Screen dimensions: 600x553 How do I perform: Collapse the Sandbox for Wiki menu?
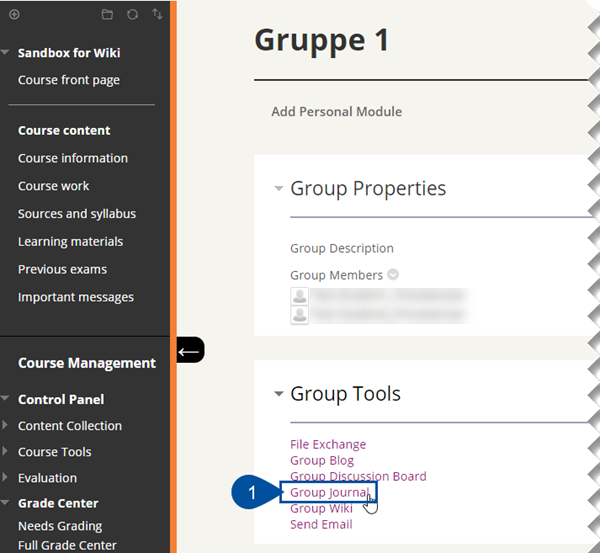[x=5, y=52]
